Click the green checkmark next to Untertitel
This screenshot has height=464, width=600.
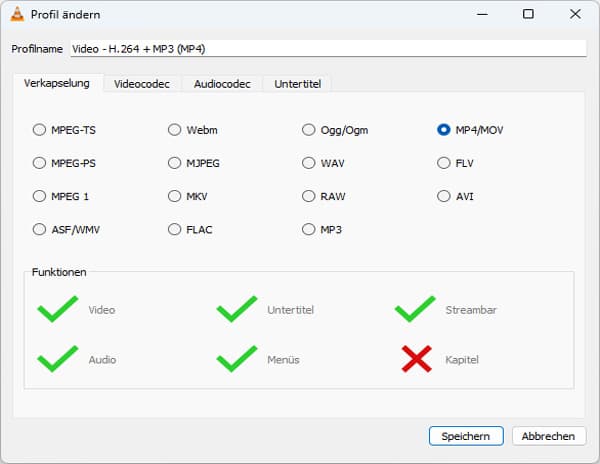tap(236, 309)
